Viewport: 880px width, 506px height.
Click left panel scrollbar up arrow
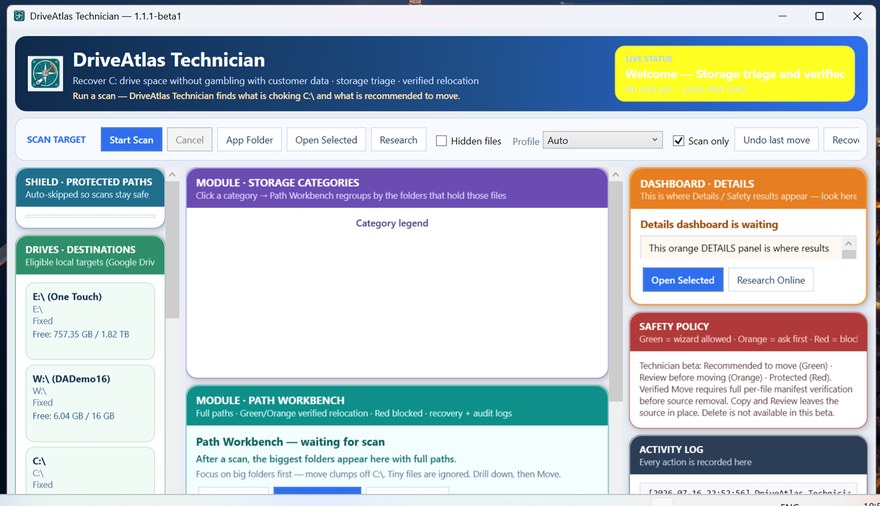point(172,175)
